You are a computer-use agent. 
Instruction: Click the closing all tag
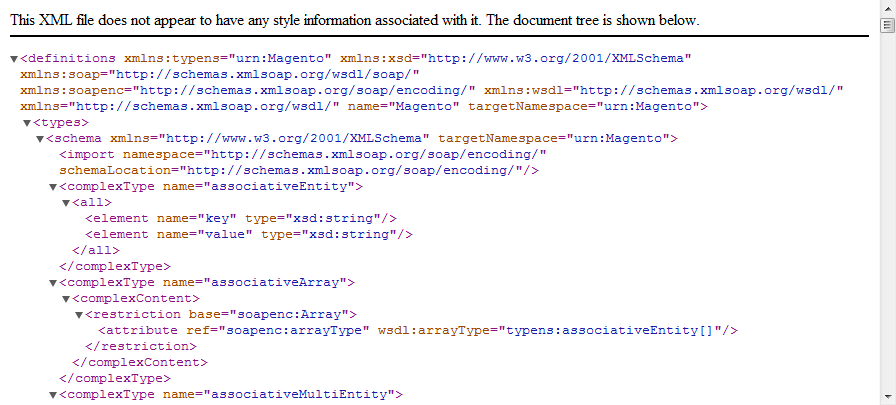coord(96,250)
